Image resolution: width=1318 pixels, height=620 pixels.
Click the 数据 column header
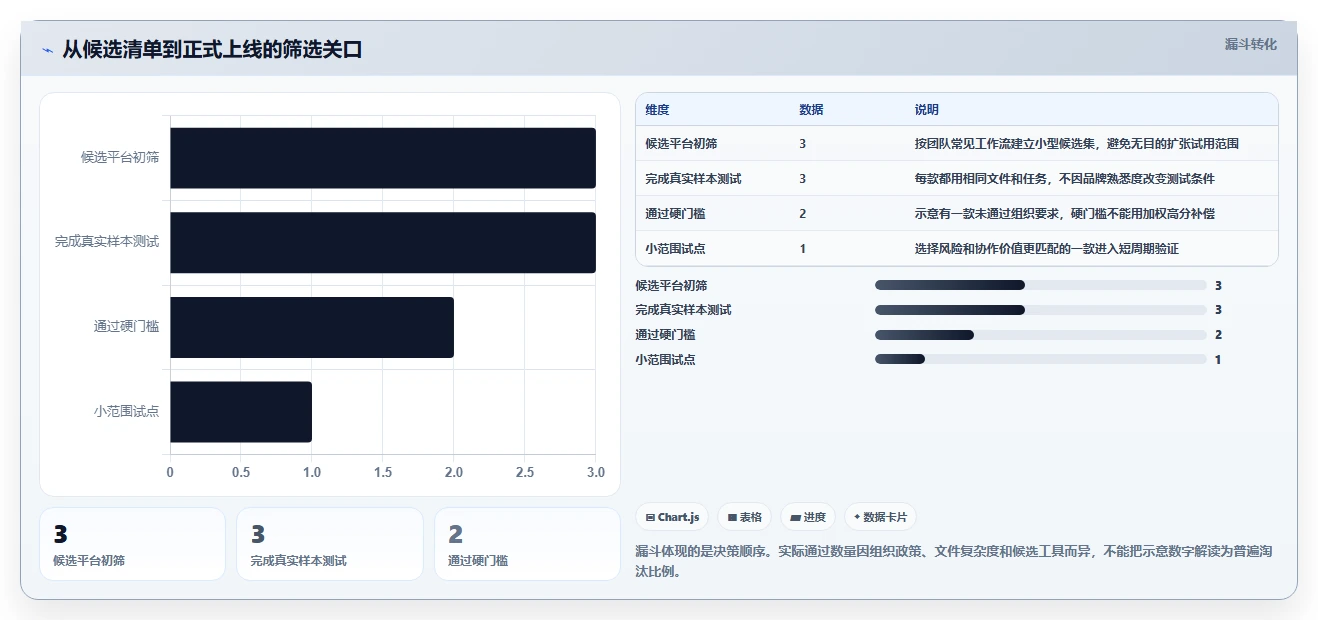tap(811, 110)
